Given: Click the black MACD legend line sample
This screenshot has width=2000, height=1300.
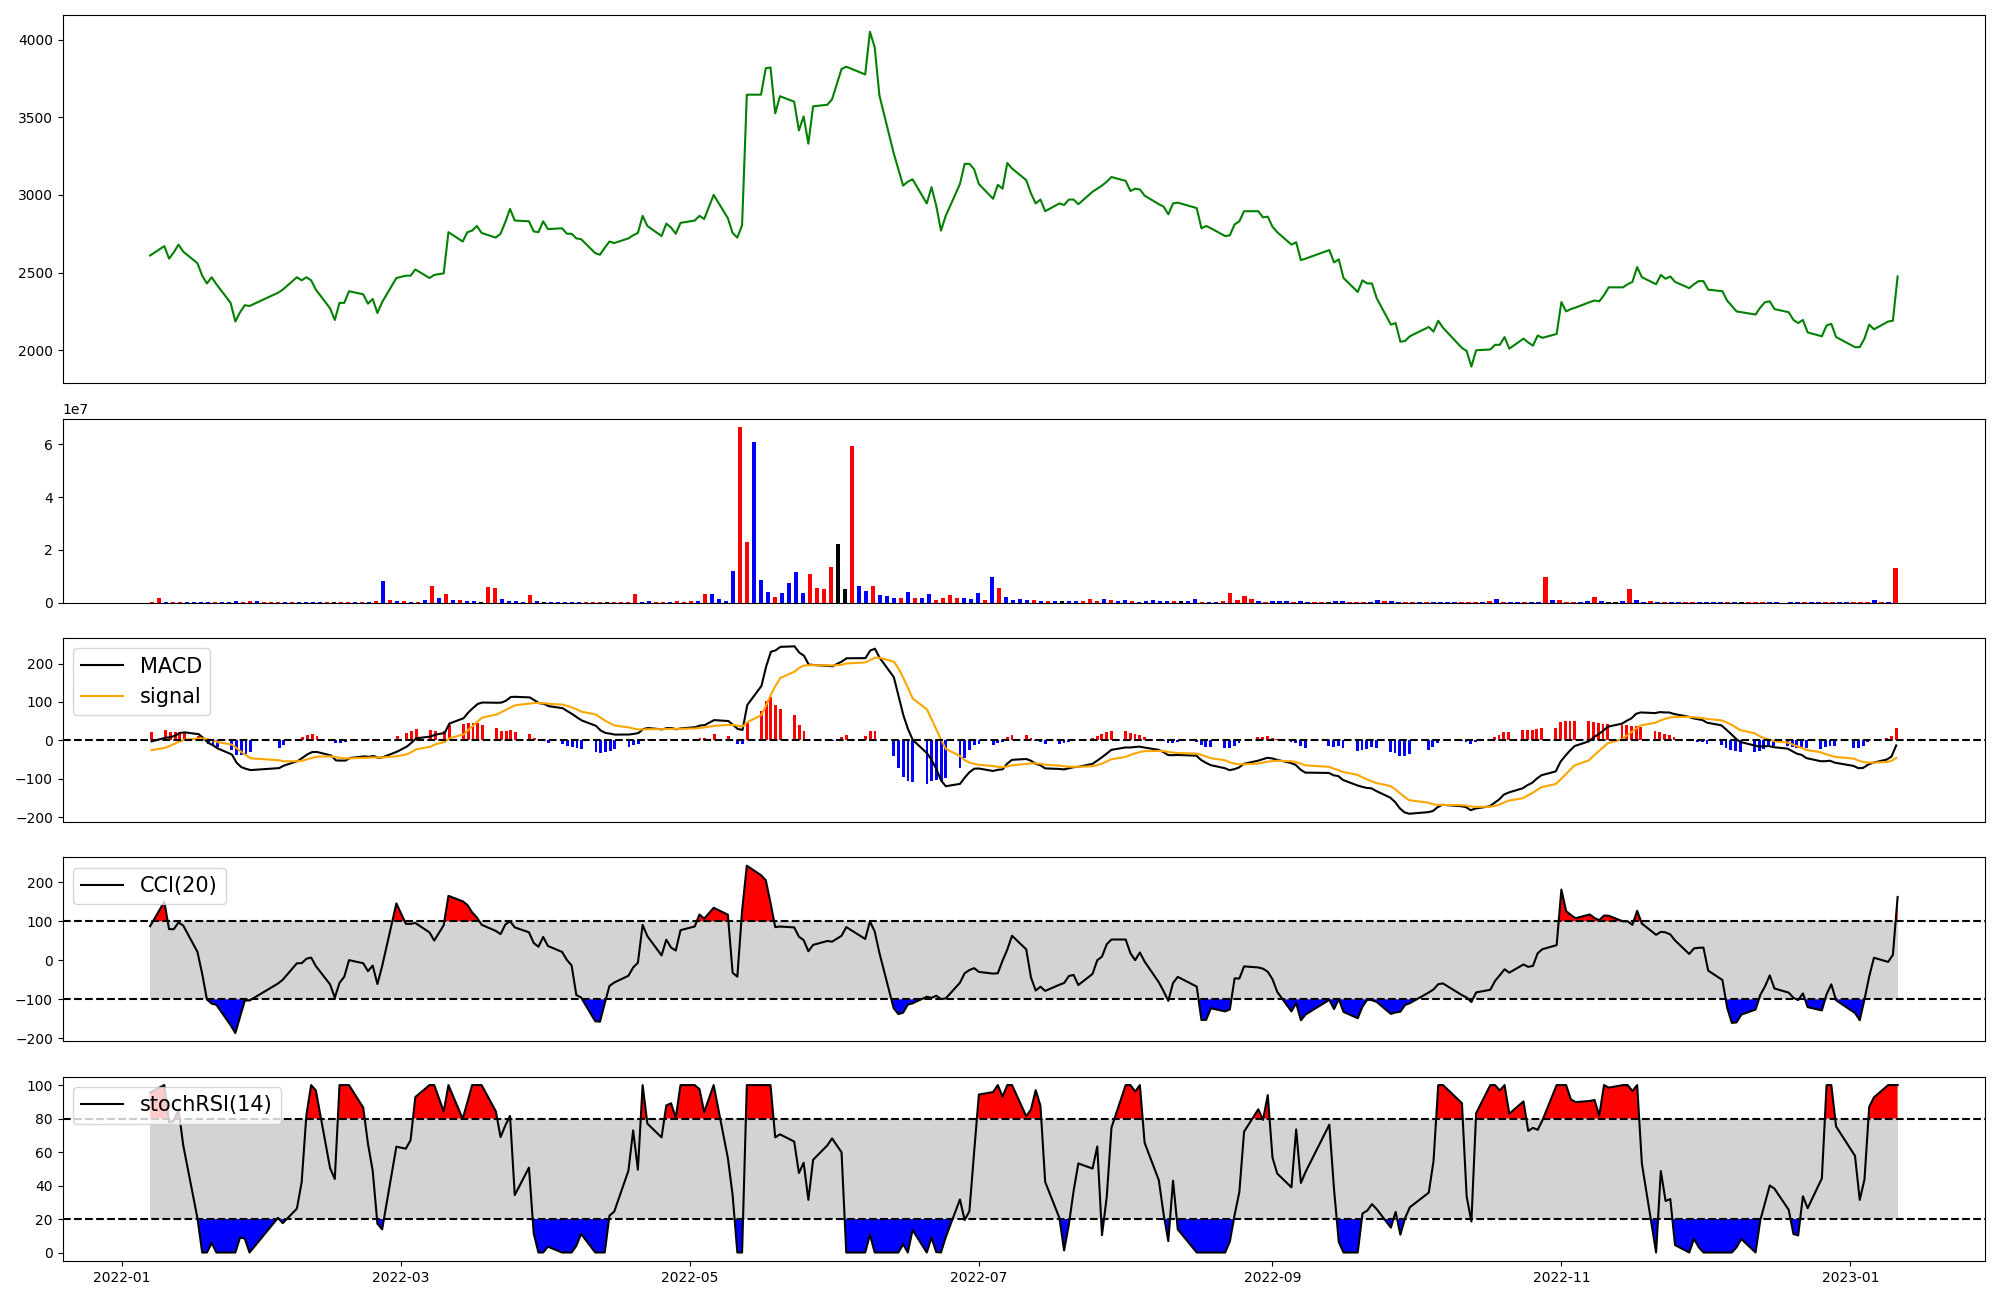Looking at the screenshot, I should pos(102,666).
